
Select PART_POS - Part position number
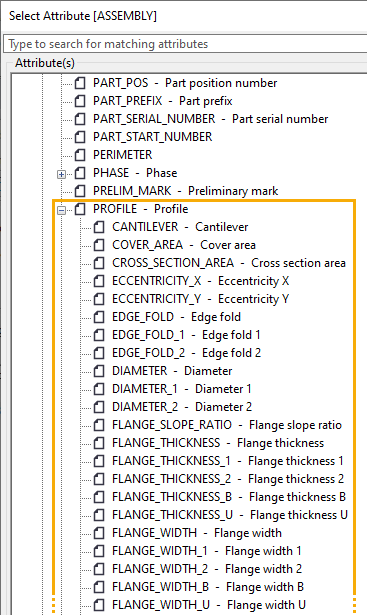(185, 83)
